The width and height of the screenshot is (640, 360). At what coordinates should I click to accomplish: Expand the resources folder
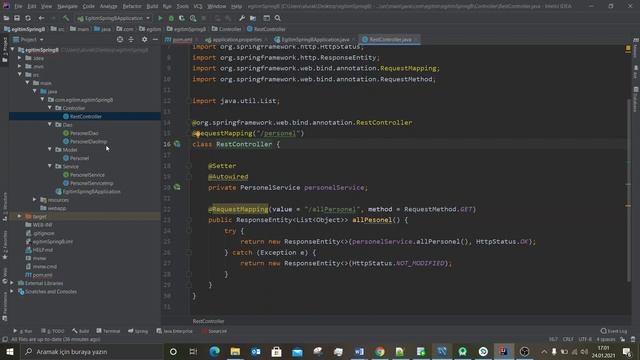coord(35,200)
